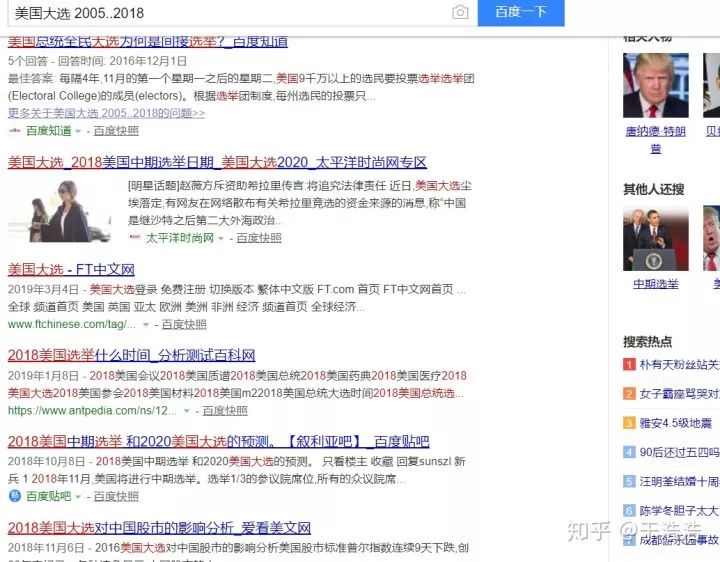Click the 百度贴吧 source label
This screenshot has height=562, width=720.
tap(49, 496)
